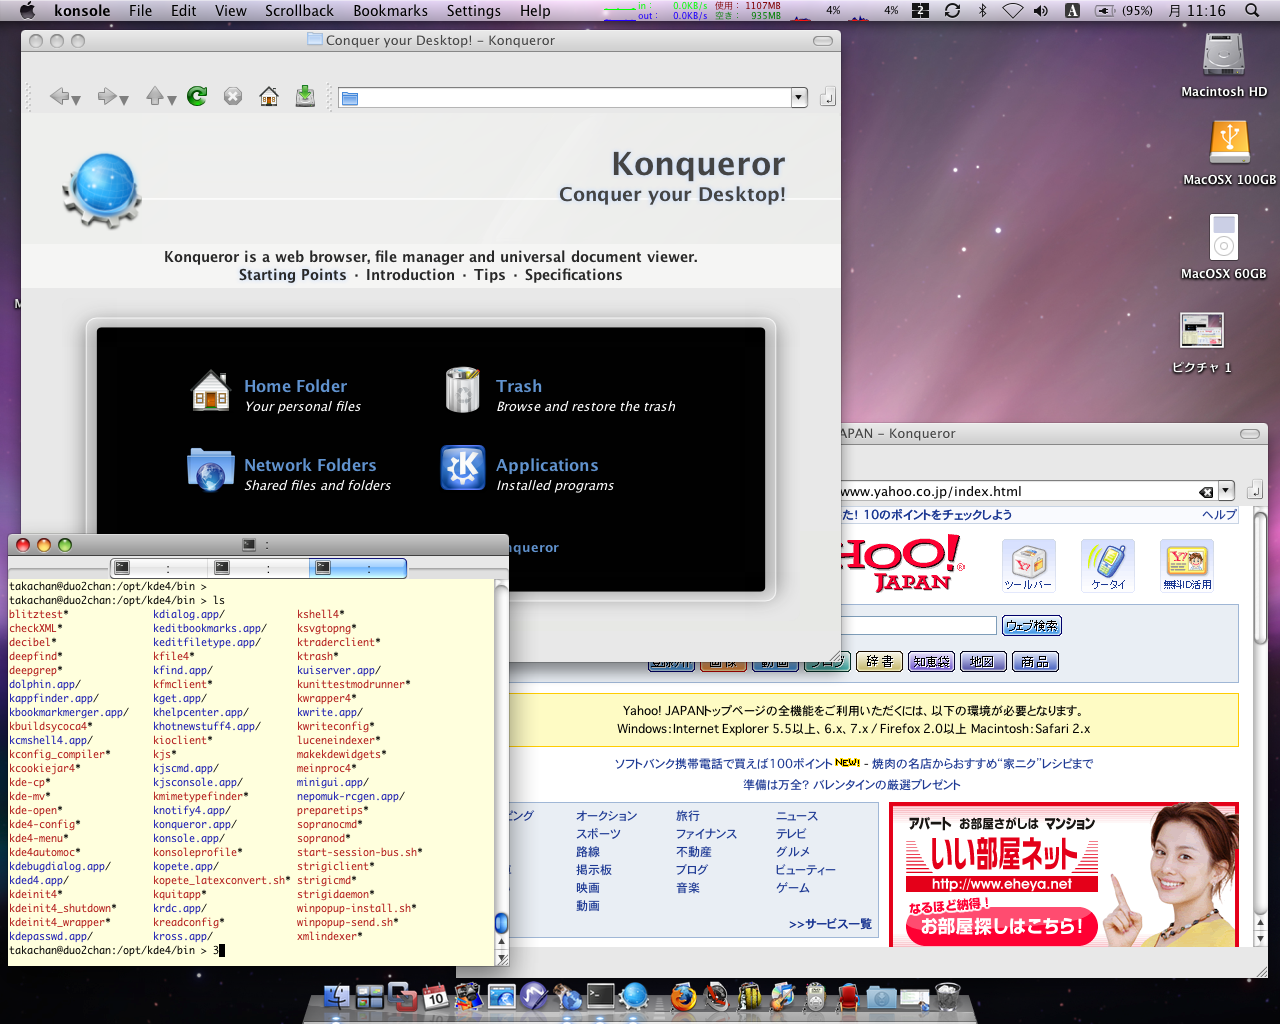Screen dimensions: 1280x1024
Task: Launch Firefox from the Dock
Action: click(x=684, y=996)
